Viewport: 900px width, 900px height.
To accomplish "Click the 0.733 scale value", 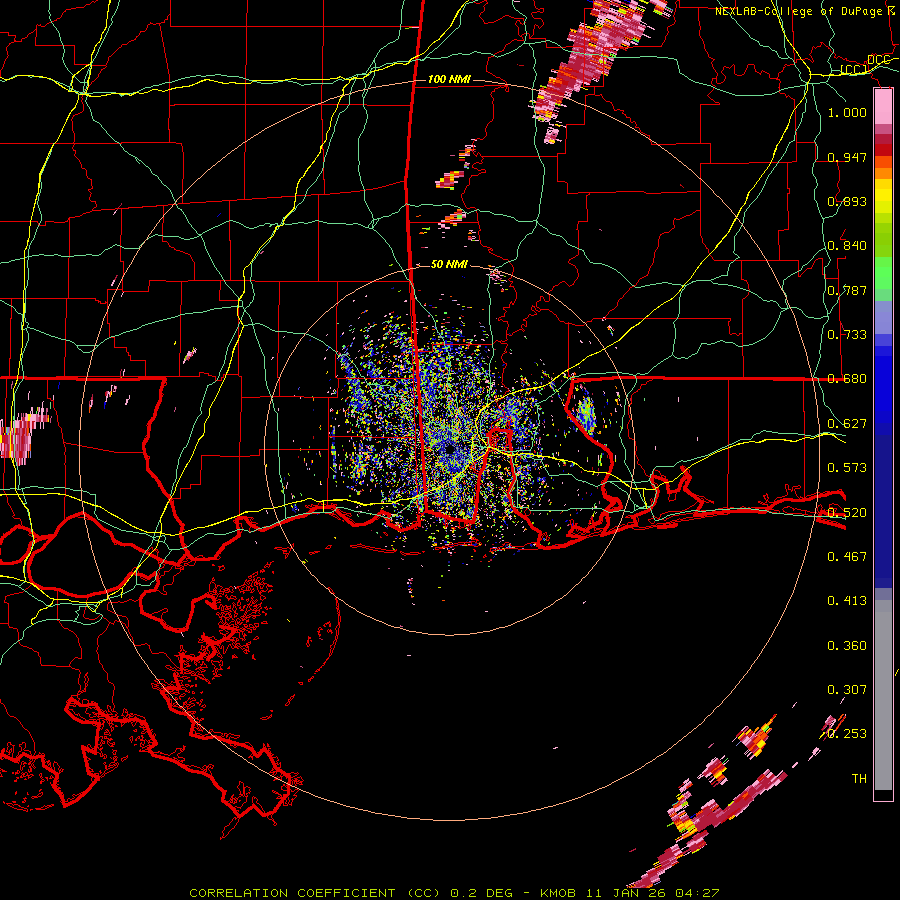I will 847,335.
